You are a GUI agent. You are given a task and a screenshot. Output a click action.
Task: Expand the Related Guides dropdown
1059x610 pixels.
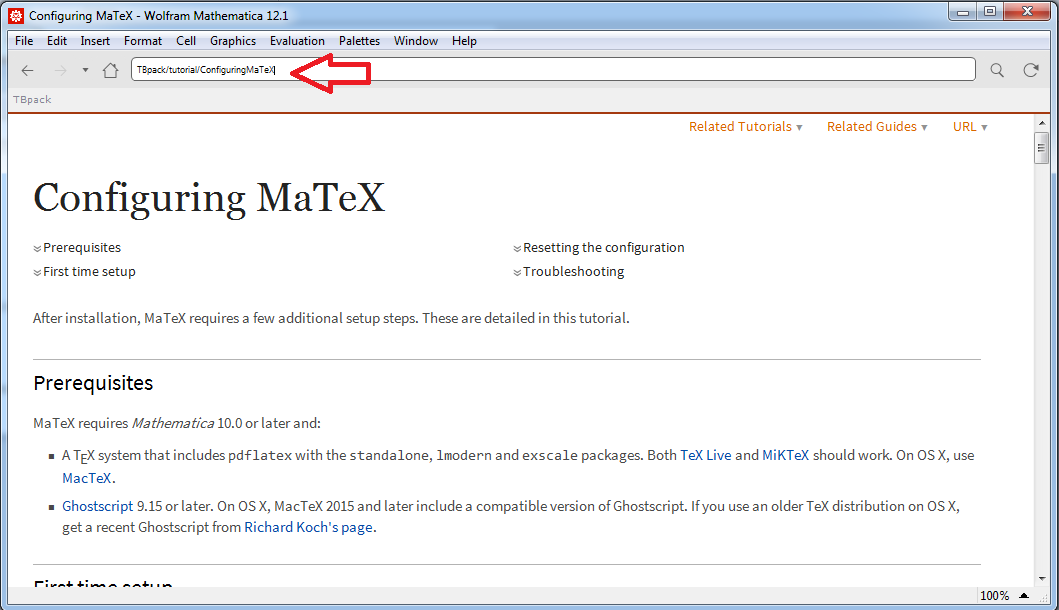pyautogui.click(x=877, y=127)
